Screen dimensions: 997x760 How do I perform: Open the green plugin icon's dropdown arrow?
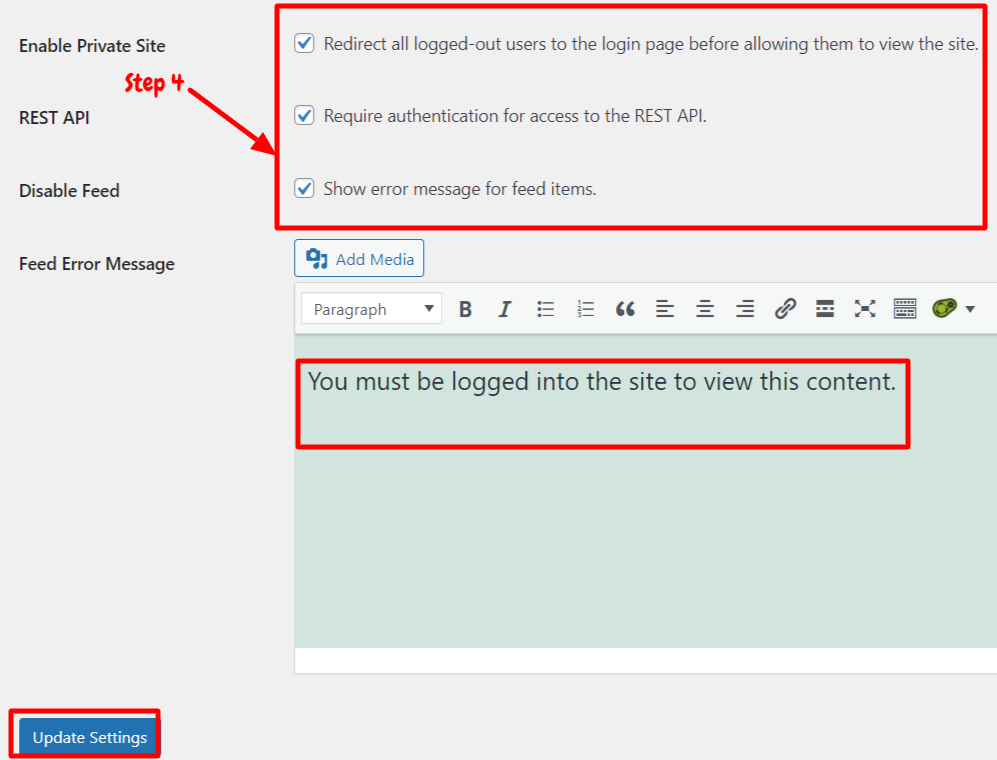pos(970,309)
